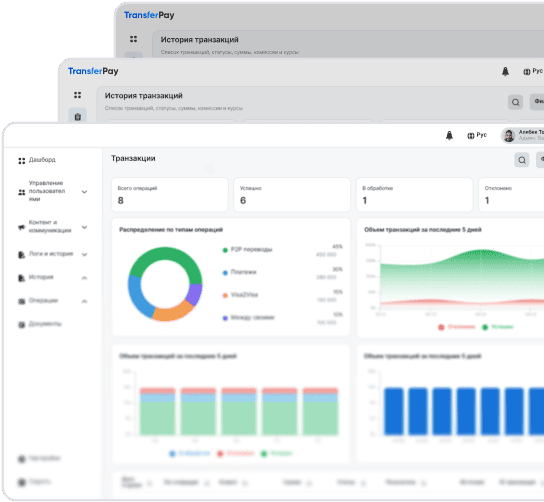Screen dimensions: 544x502
Task: Click the Всего операций card
Action: pos(170,195)
